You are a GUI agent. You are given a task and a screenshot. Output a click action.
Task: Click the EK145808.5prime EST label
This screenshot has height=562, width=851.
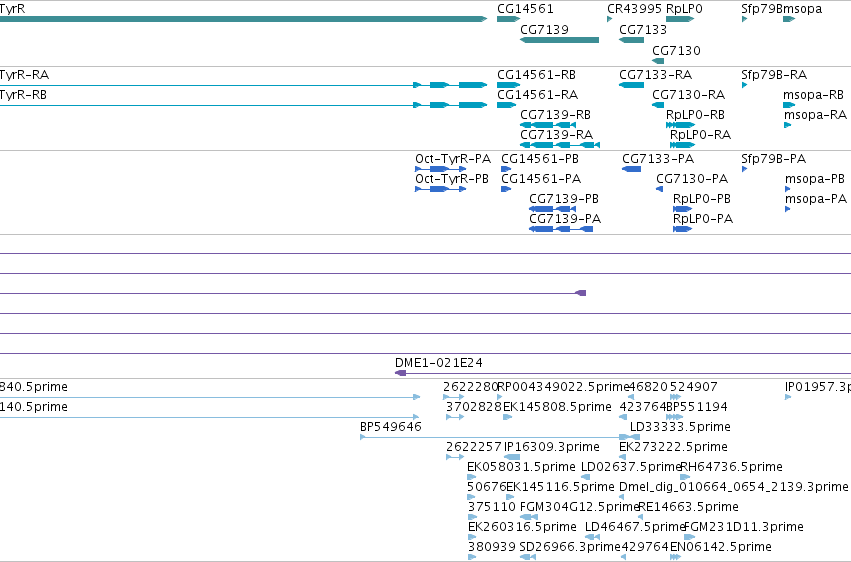point(557,407)
